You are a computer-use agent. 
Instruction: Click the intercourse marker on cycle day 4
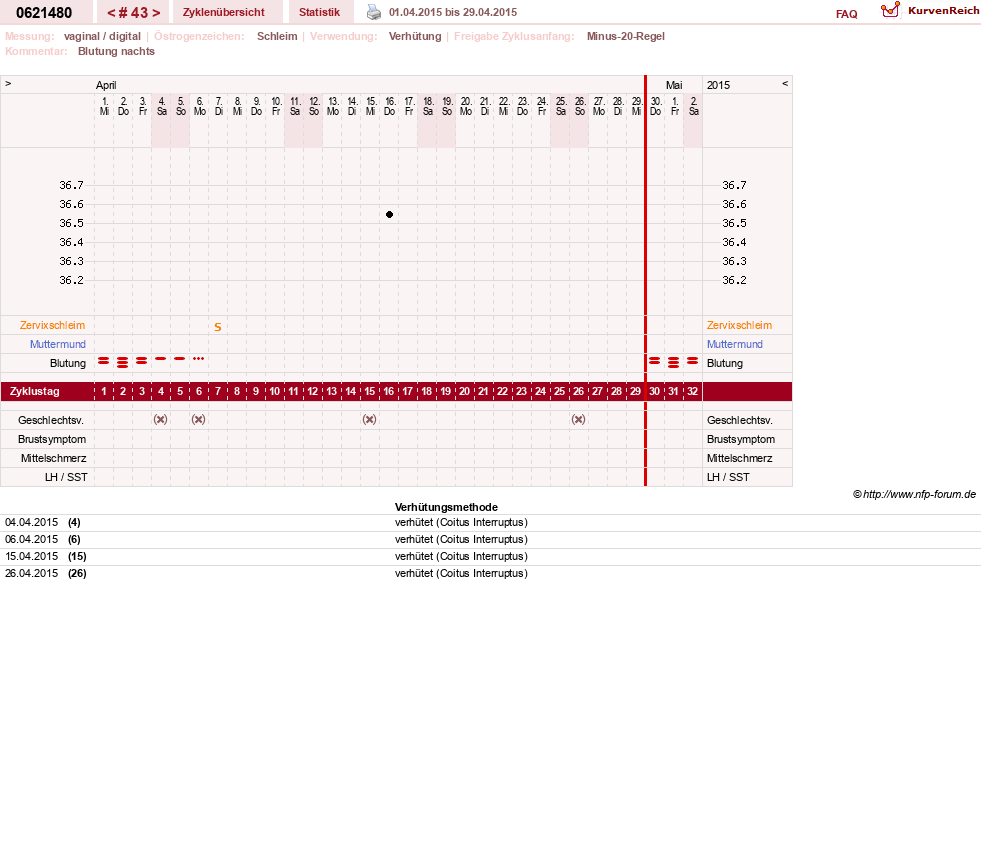tap(161, 419)
